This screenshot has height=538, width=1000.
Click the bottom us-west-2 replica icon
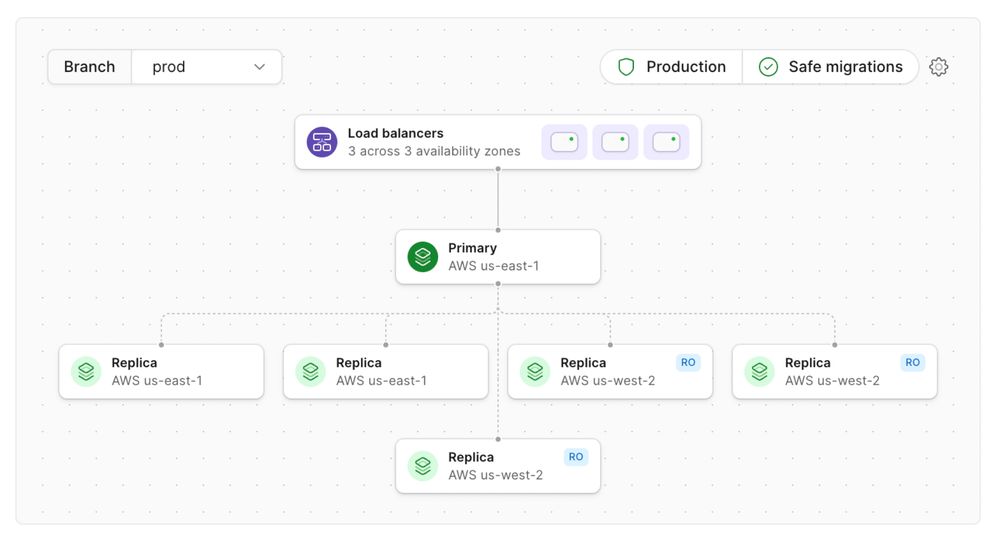point(423,466)
